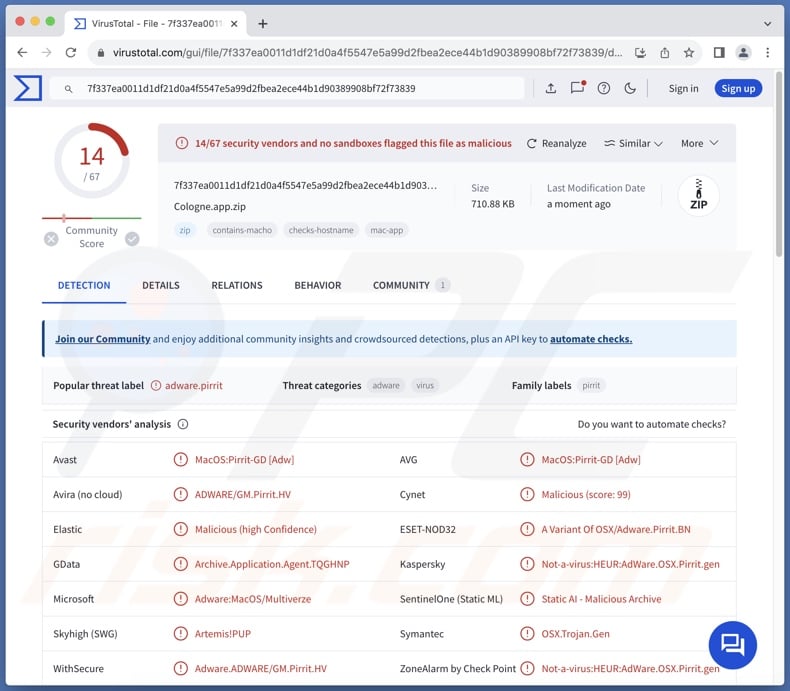This screenshot has width=790, height=691.
Task: Click the contains-macho tag
Action: tap(242, 230)
